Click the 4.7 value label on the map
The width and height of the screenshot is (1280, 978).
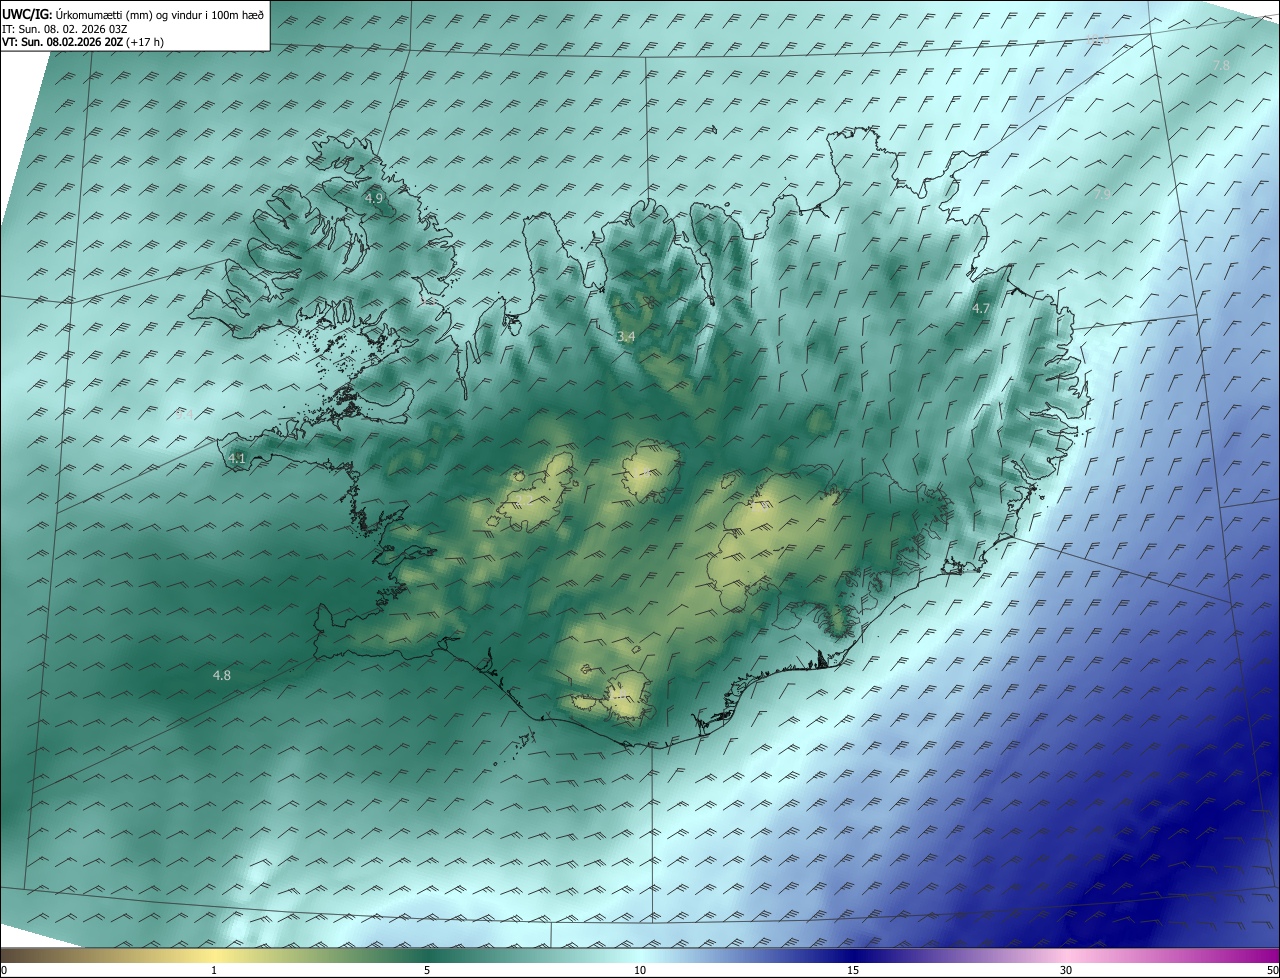(x=981, y=309)
